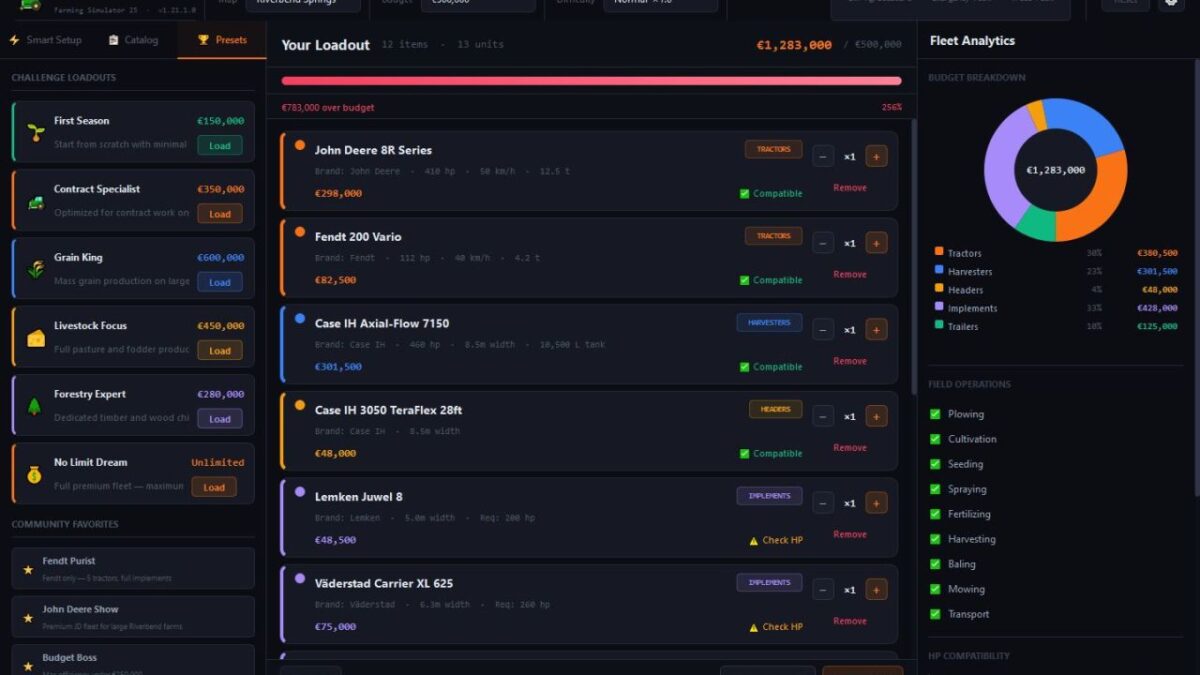This screenshot has height=675, width=1200.
Task: Select the Presets tab
Action: pyautogui.click(x=222, y=40)
